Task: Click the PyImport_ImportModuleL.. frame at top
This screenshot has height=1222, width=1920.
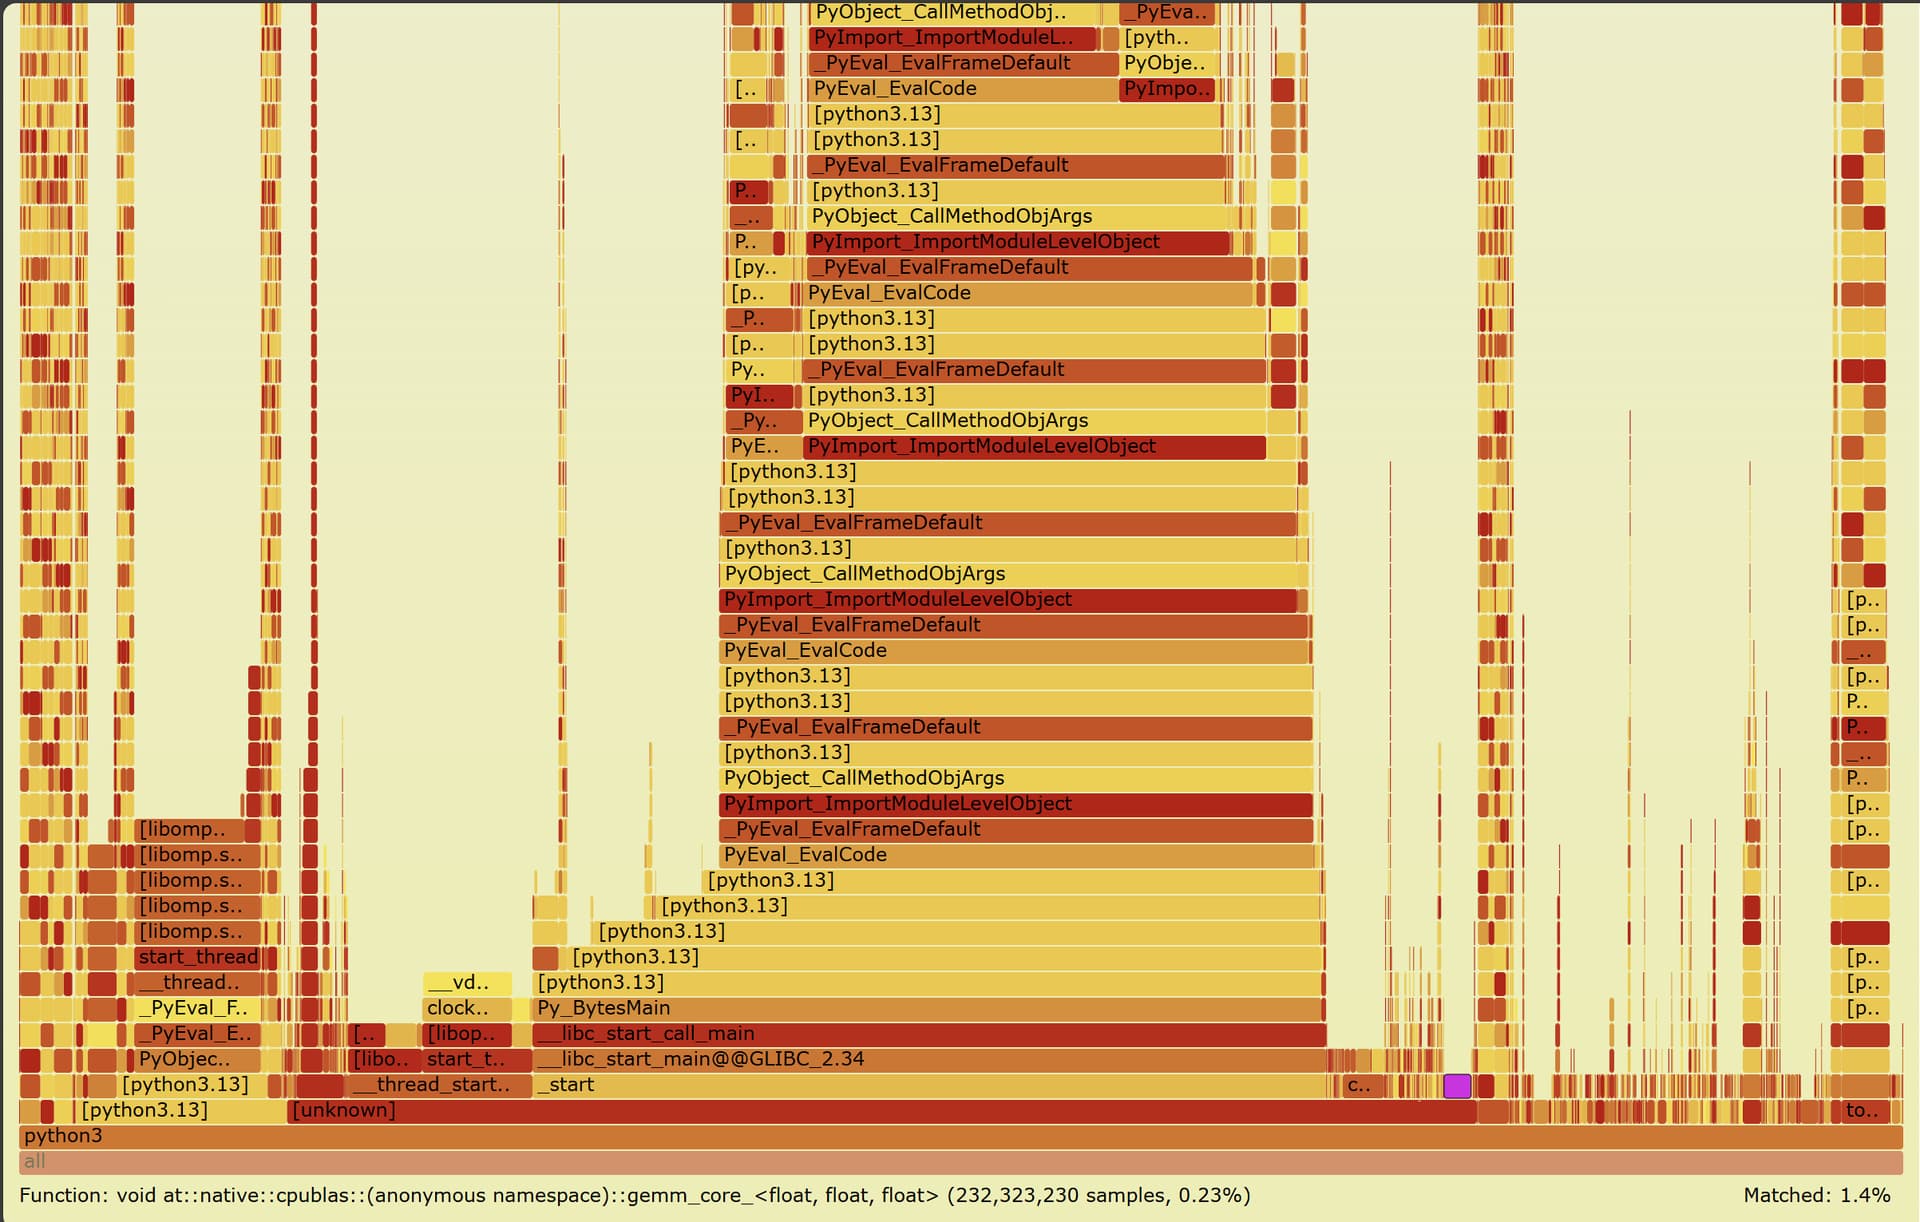Action: [952, 38]
